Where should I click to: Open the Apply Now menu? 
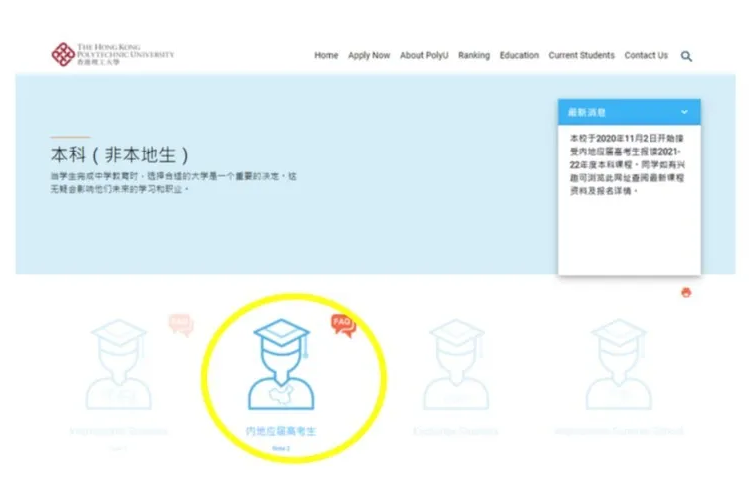369,56
